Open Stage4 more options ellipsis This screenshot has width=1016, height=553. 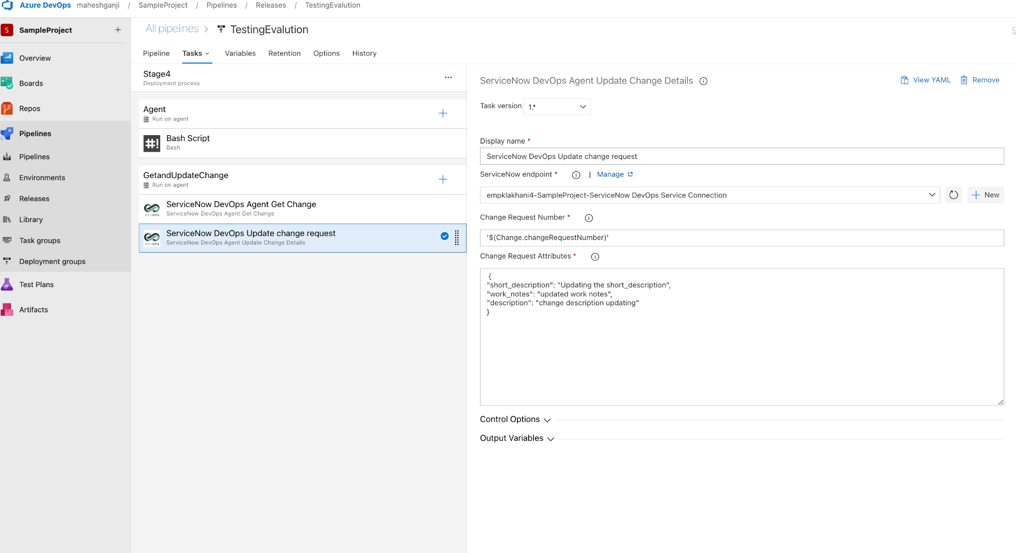pyautogui.click(x=448, y=77)
